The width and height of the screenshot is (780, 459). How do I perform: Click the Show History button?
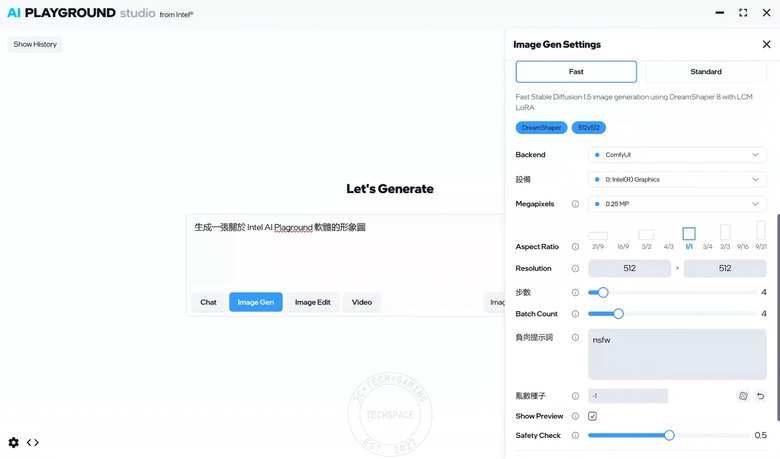[x=35, y=44]
